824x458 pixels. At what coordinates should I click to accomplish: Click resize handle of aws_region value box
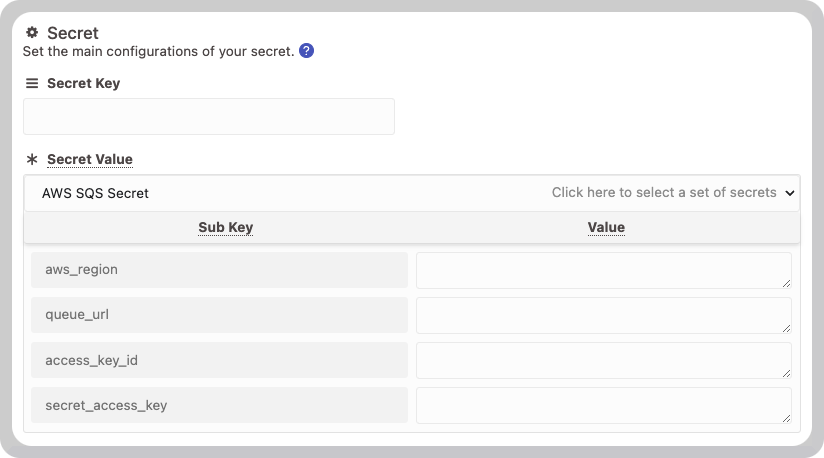(786, 284)
